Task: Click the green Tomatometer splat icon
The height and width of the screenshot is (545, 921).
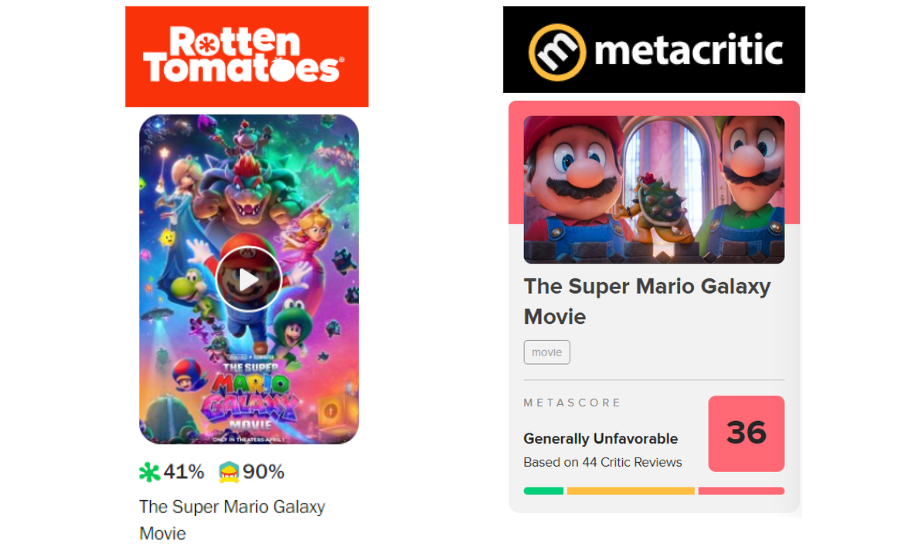Action: coord(149,472)
